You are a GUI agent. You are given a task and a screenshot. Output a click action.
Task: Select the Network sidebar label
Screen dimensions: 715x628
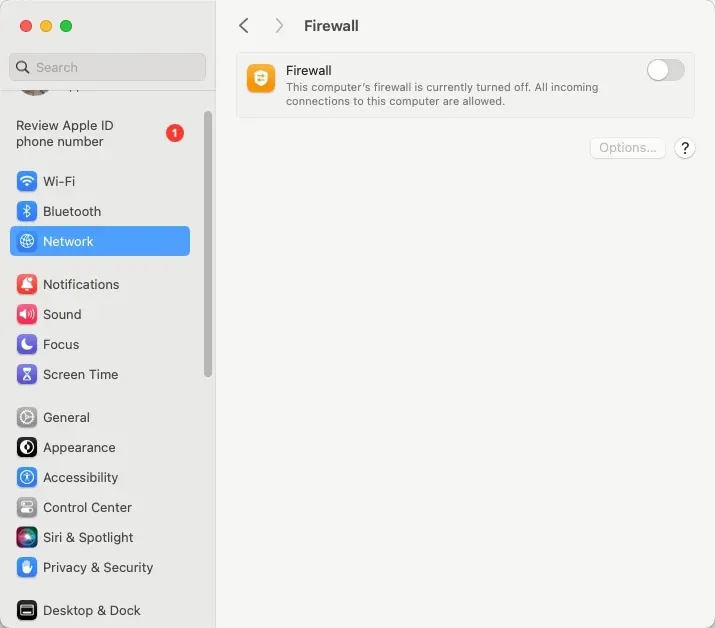(68, 241)
